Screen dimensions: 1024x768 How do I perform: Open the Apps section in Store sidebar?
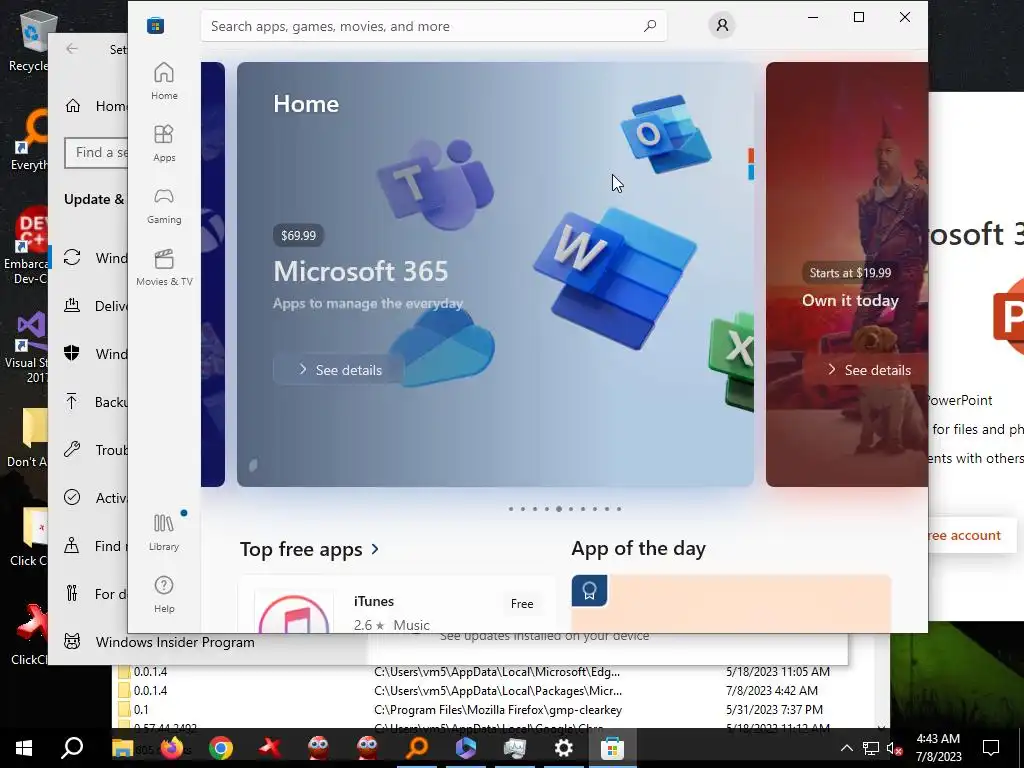[x=164, y=143]
